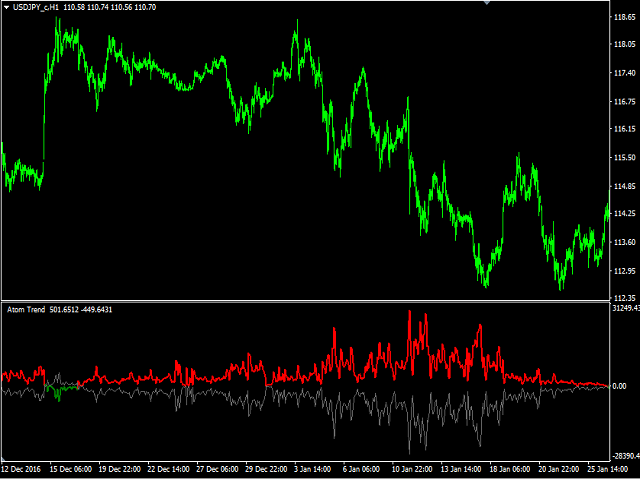Click the Atom Trend values 501.6512 -449.6431
This screenshot has width=640, height=480.
[x=81, y=310]
